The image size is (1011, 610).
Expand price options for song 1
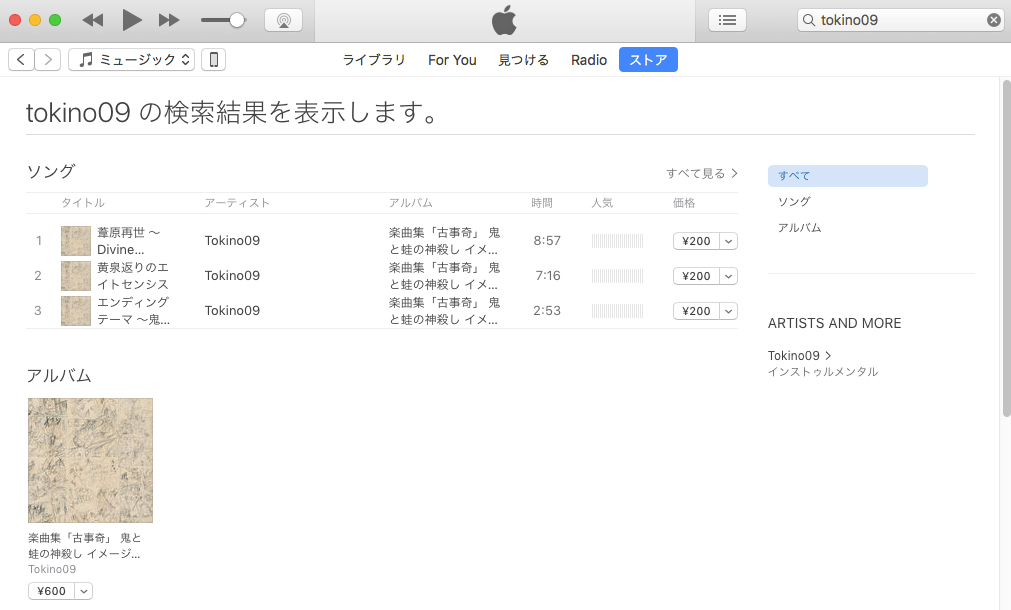tap(729, 241)
